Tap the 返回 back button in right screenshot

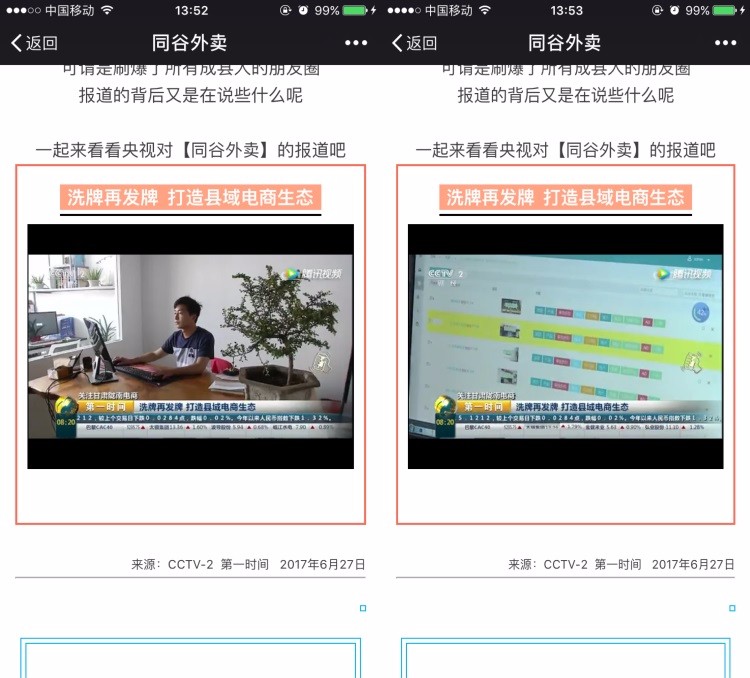point(414,43)
